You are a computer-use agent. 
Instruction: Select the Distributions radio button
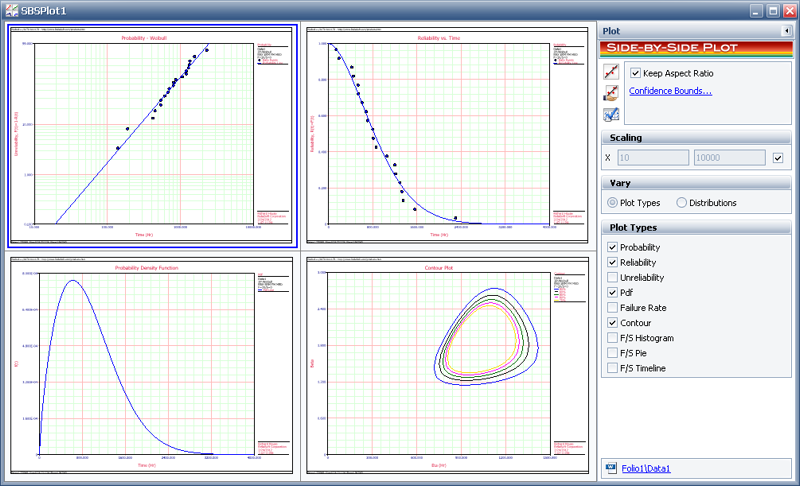pyautogui.click(x=682, y=203)
